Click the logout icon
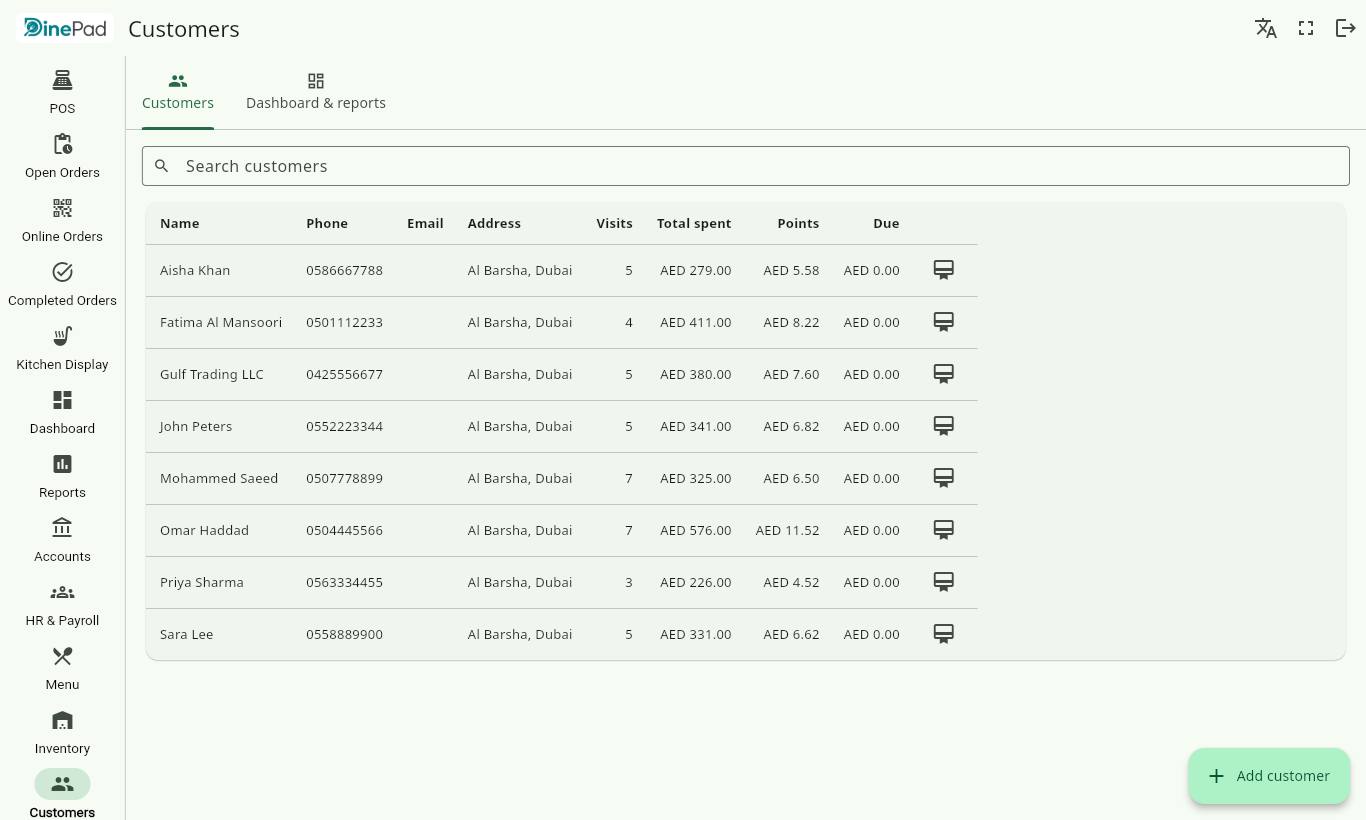 [1346, 28]
